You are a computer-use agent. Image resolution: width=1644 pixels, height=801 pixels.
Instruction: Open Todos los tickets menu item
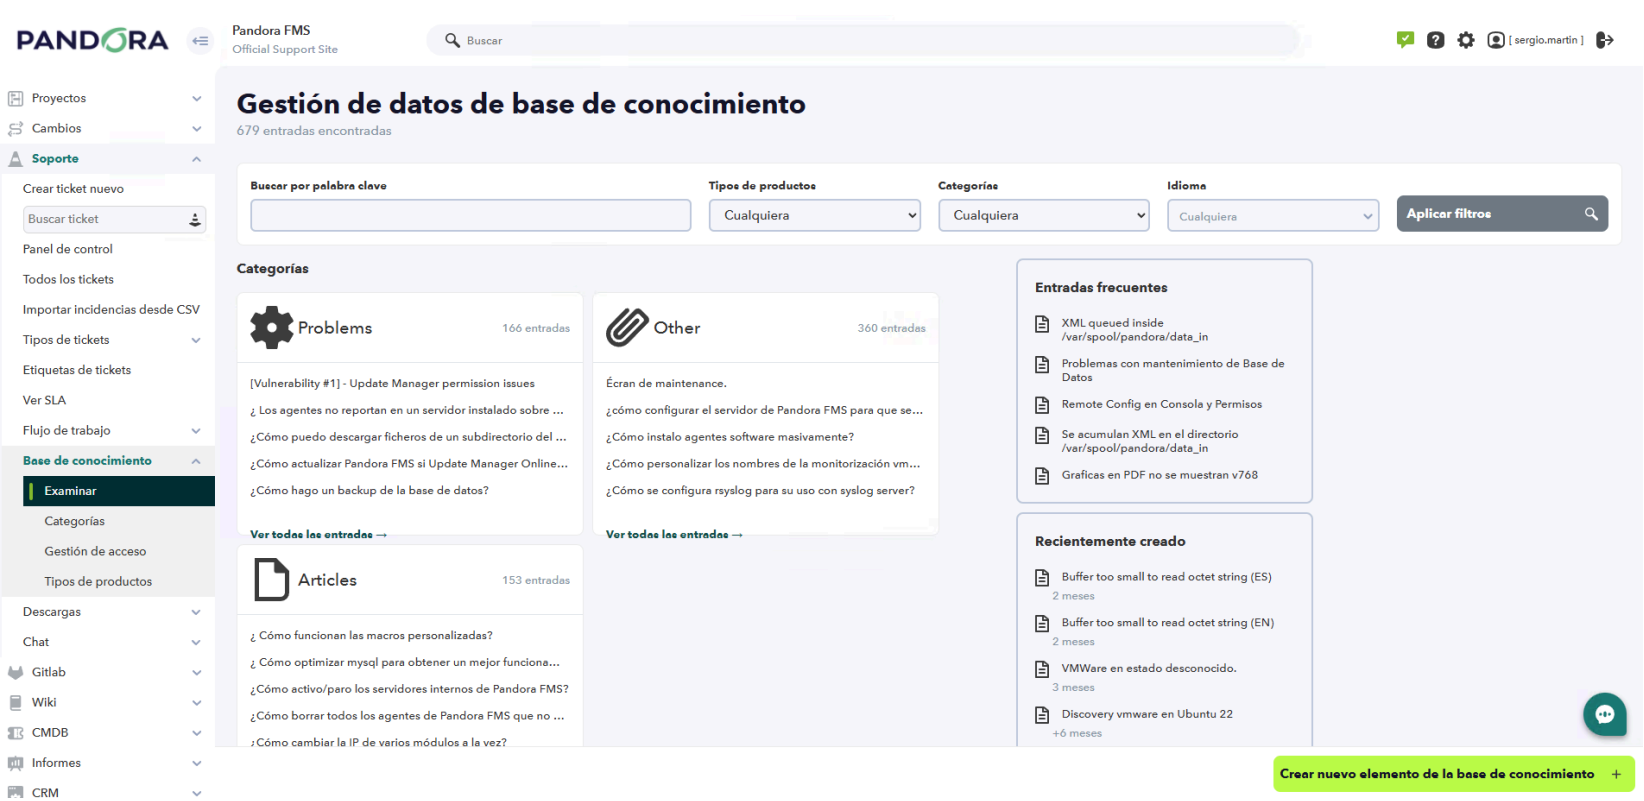(68, 279)
